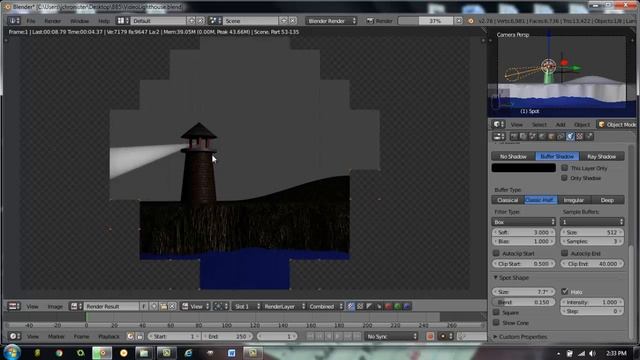Select Ray Shadow option
The image size is (640, 360).
coord(601,156)
